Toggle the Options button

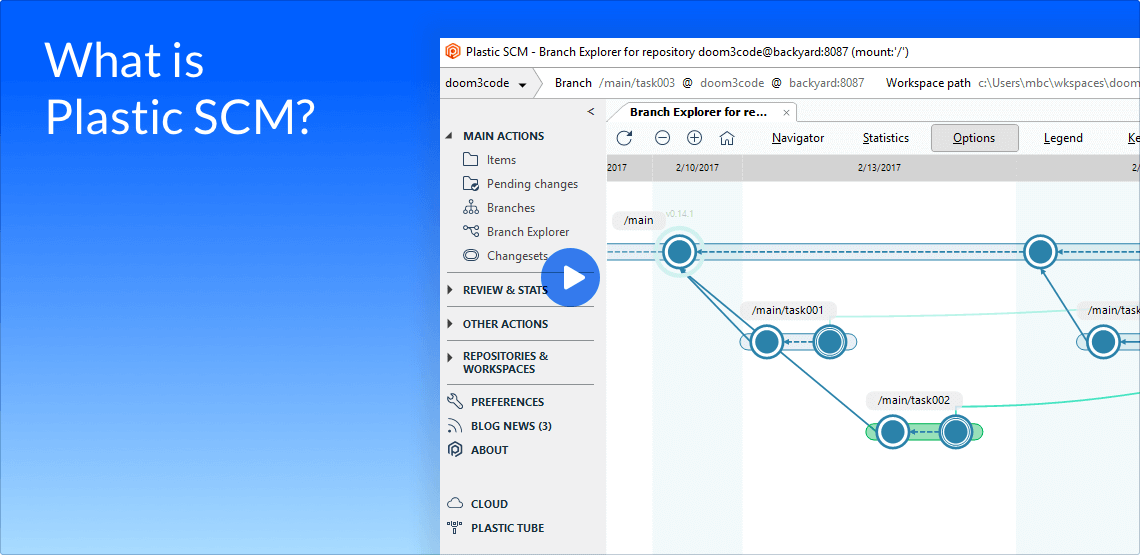[x=974, y=138]
